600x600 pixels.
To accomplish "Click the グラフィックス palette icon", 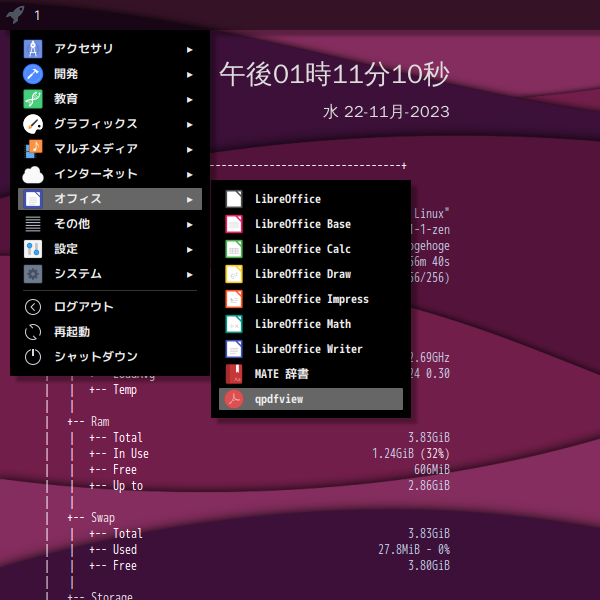I will point(33,124).
